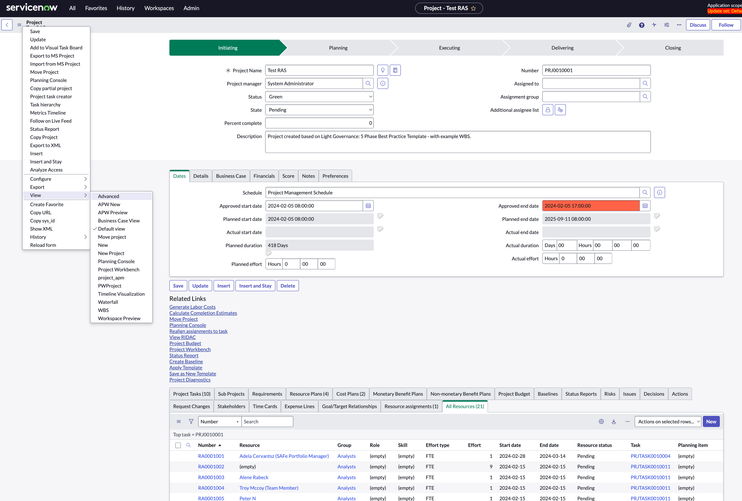Choose Advanced from the View submenu
The image size is (742, 501).
(122, 196)
